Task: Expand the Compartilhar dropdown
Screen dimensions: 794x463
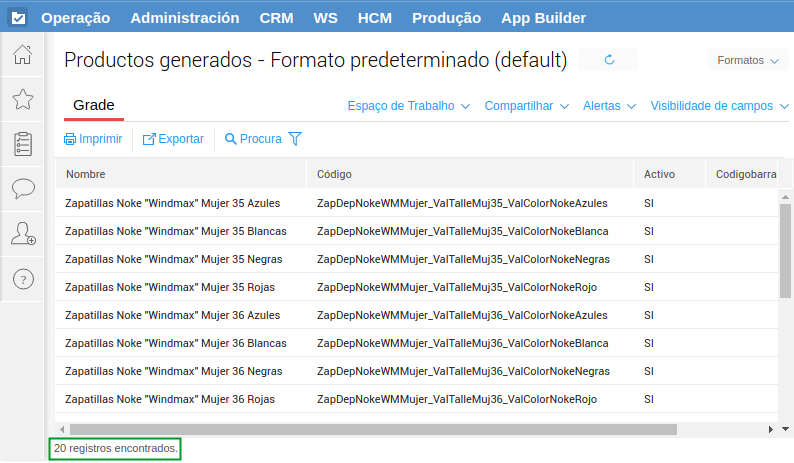Action: point(526,106)
